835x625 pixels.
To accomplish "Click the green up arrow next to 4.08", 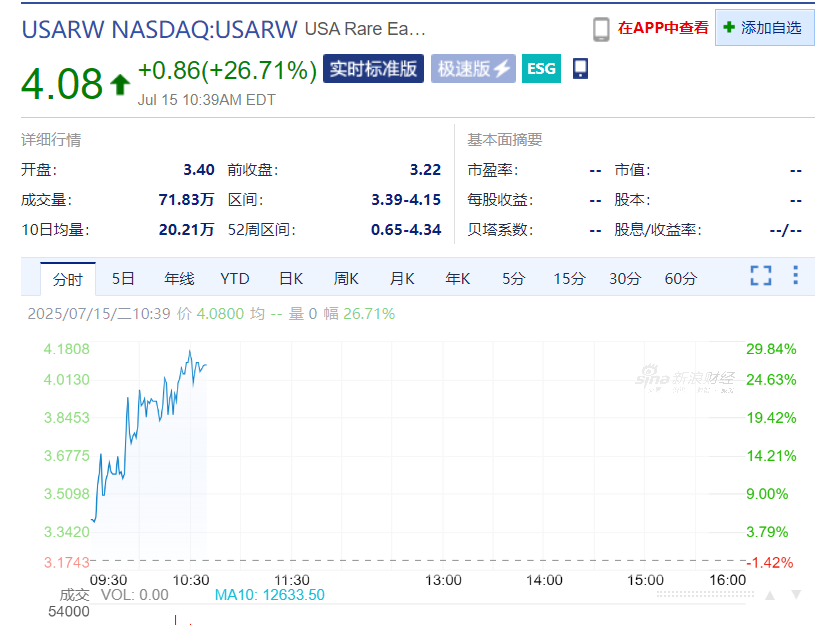I will pos(120,85).
